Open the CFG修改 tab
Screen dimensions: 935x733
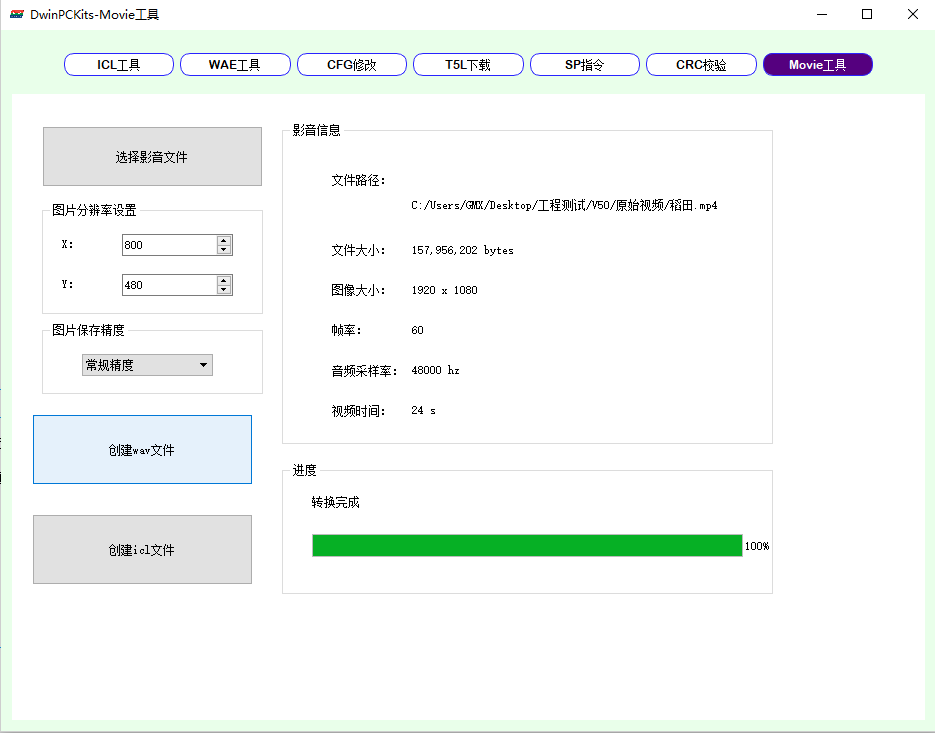point(351,65)
